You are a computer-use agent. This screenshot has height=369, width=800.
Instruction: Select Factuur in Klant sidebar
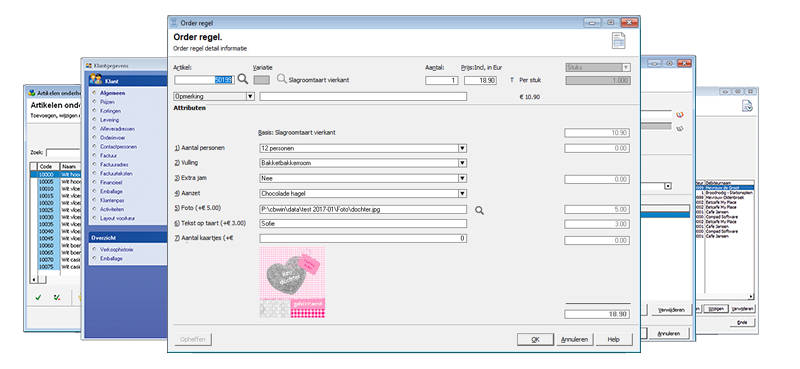click(108, 156)
